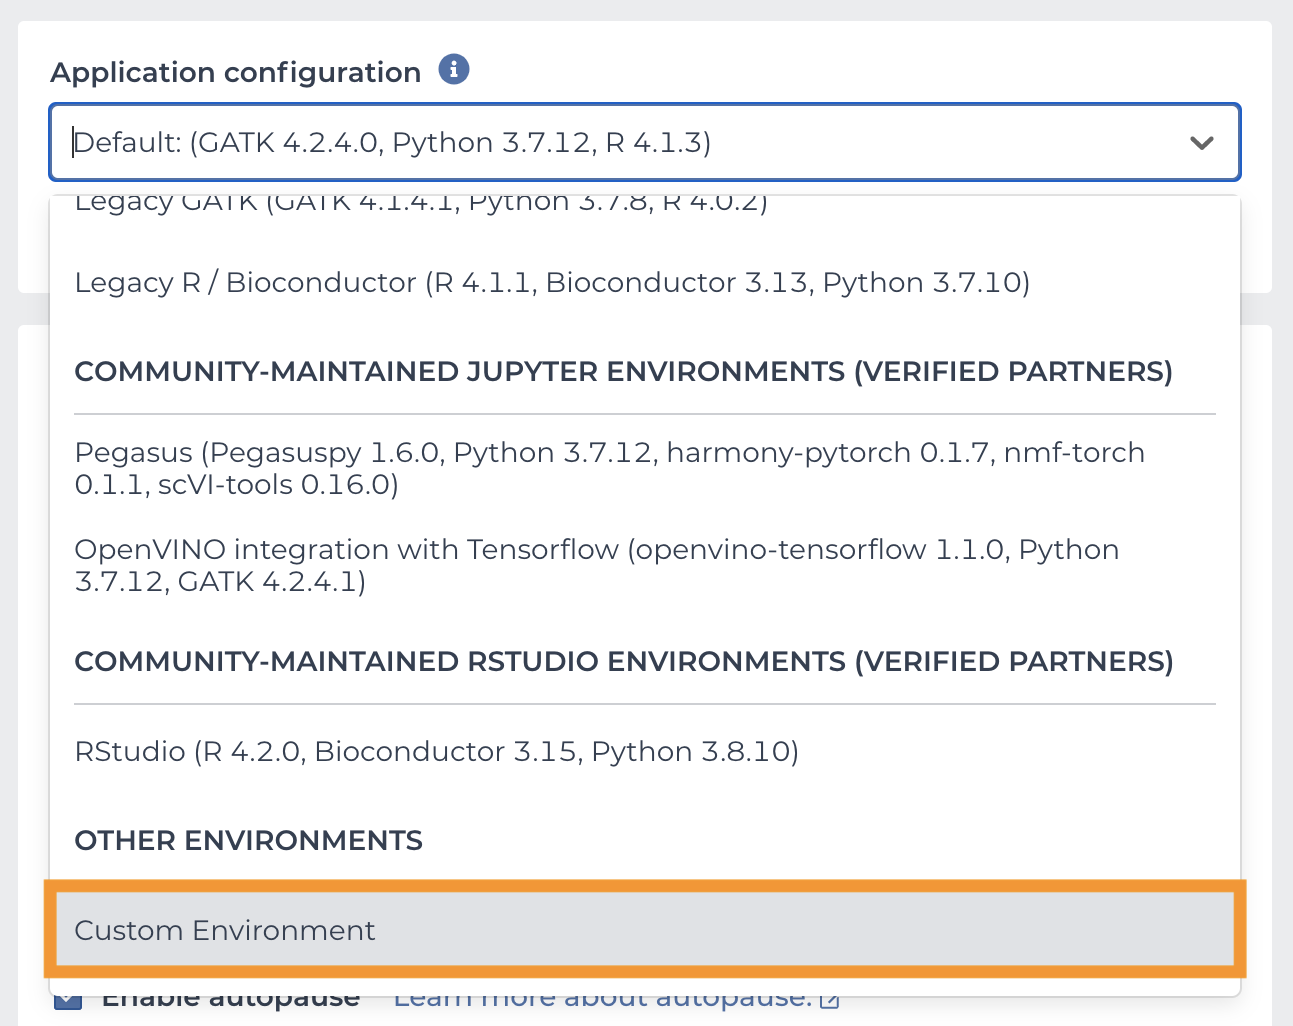Click the Community-Maintained RStudio Environments header

click(624, 662)
